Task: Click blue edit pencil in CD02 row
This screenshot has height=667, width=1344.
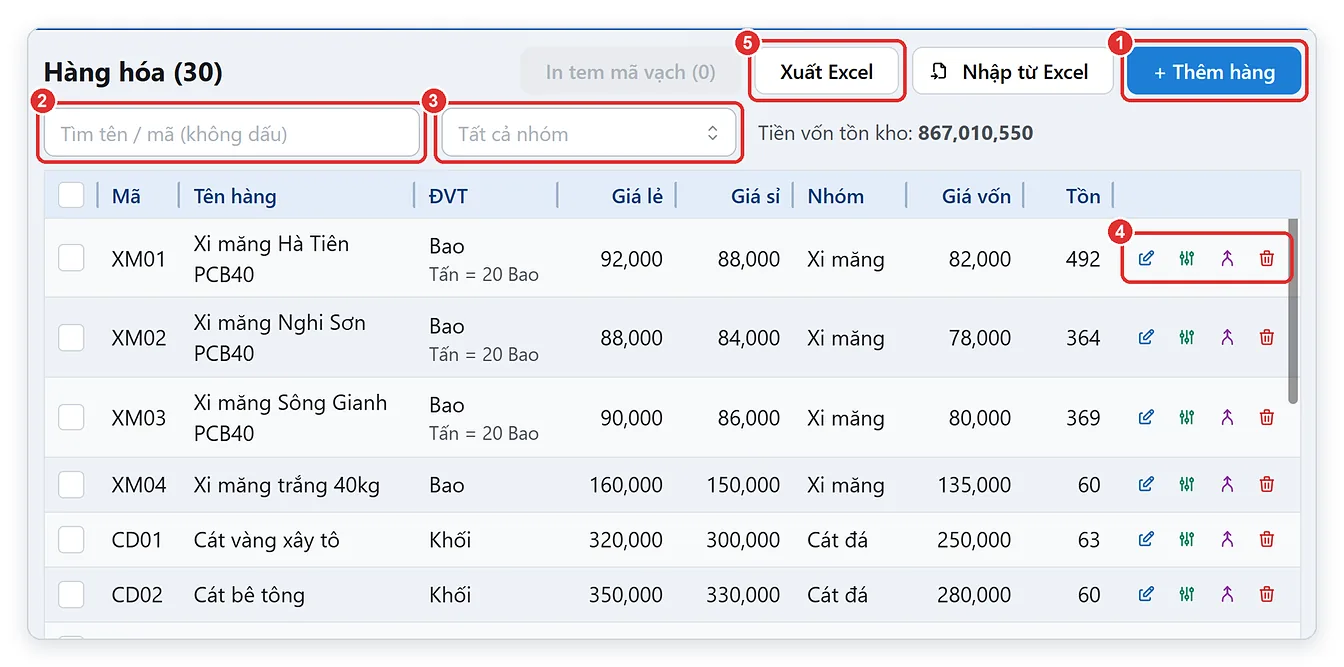Action: tap(1146, 594)
